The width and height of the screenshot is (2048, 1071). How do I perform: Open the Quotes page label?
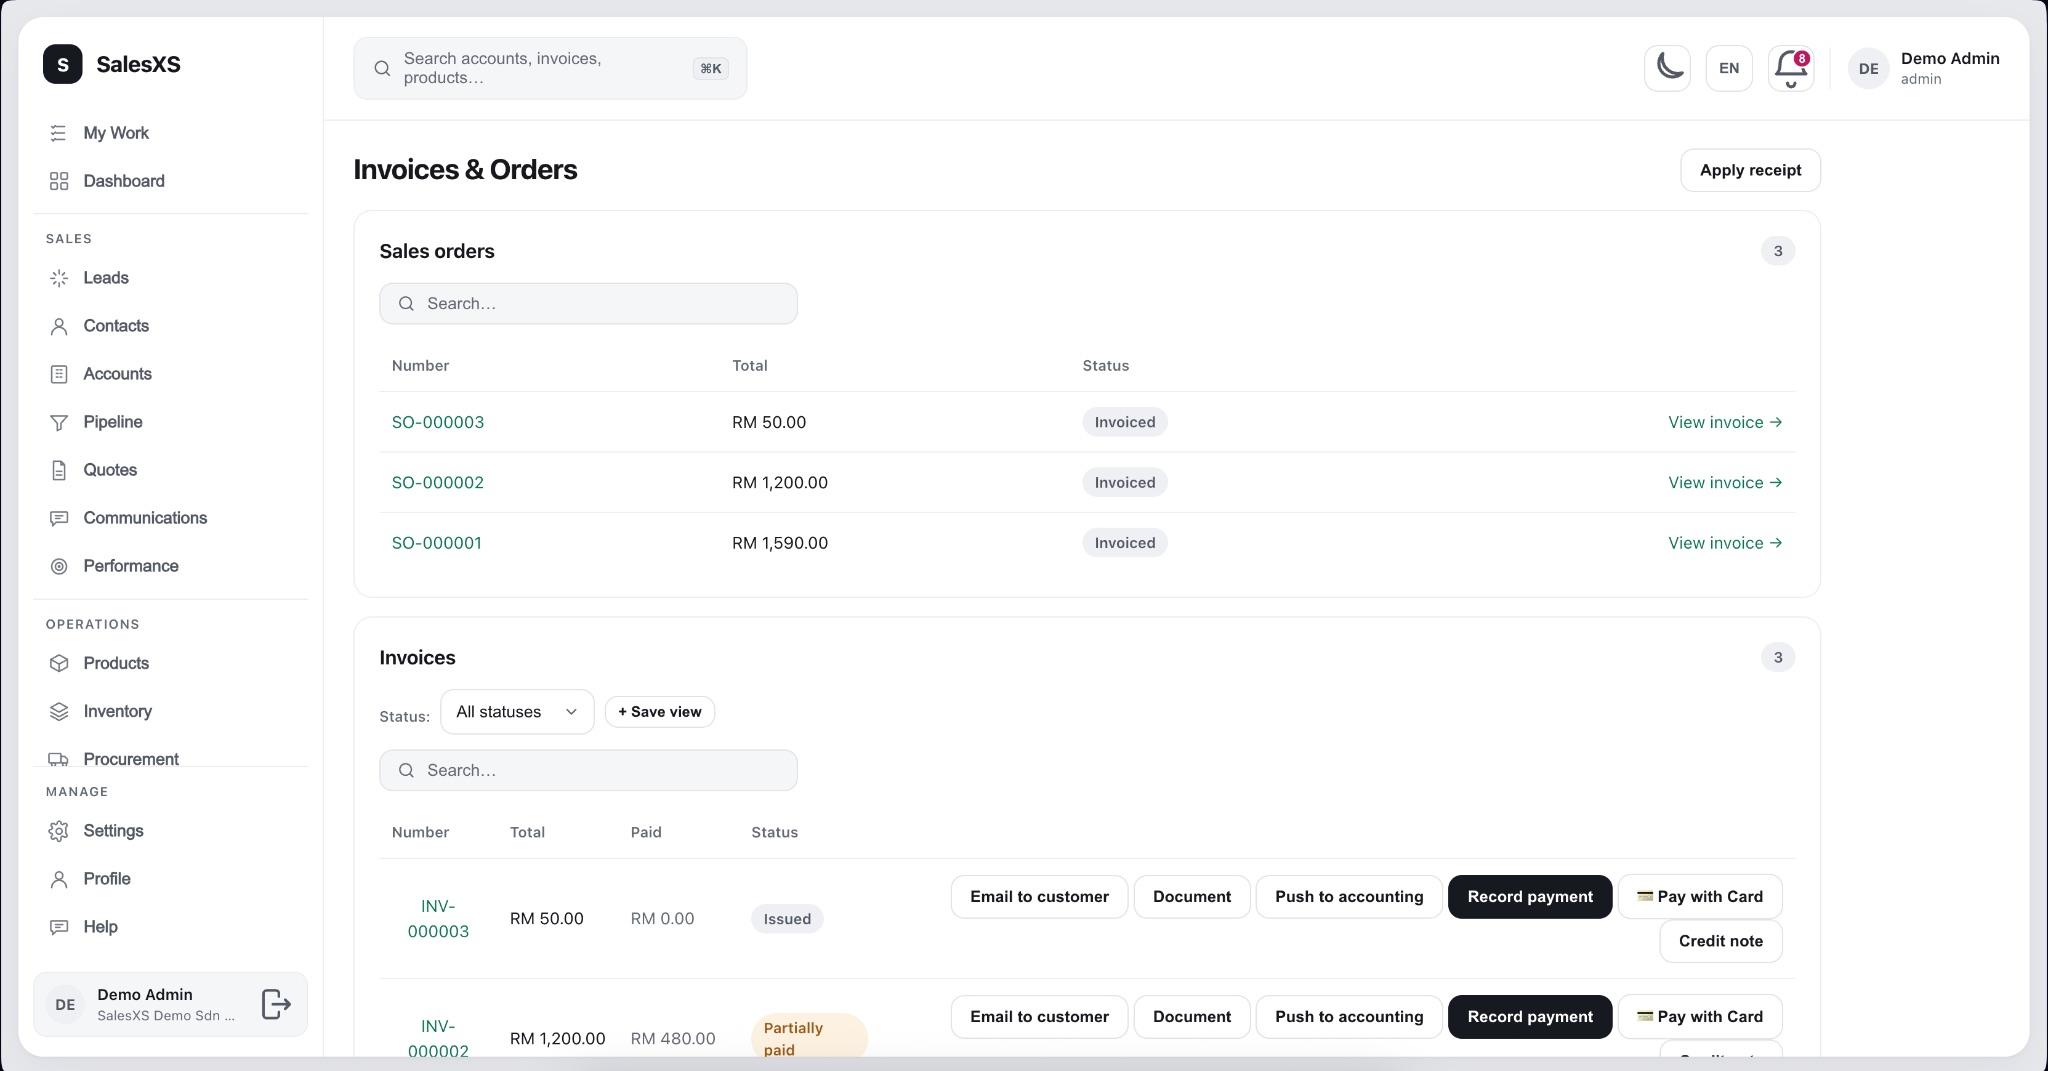tap(110, 470)
